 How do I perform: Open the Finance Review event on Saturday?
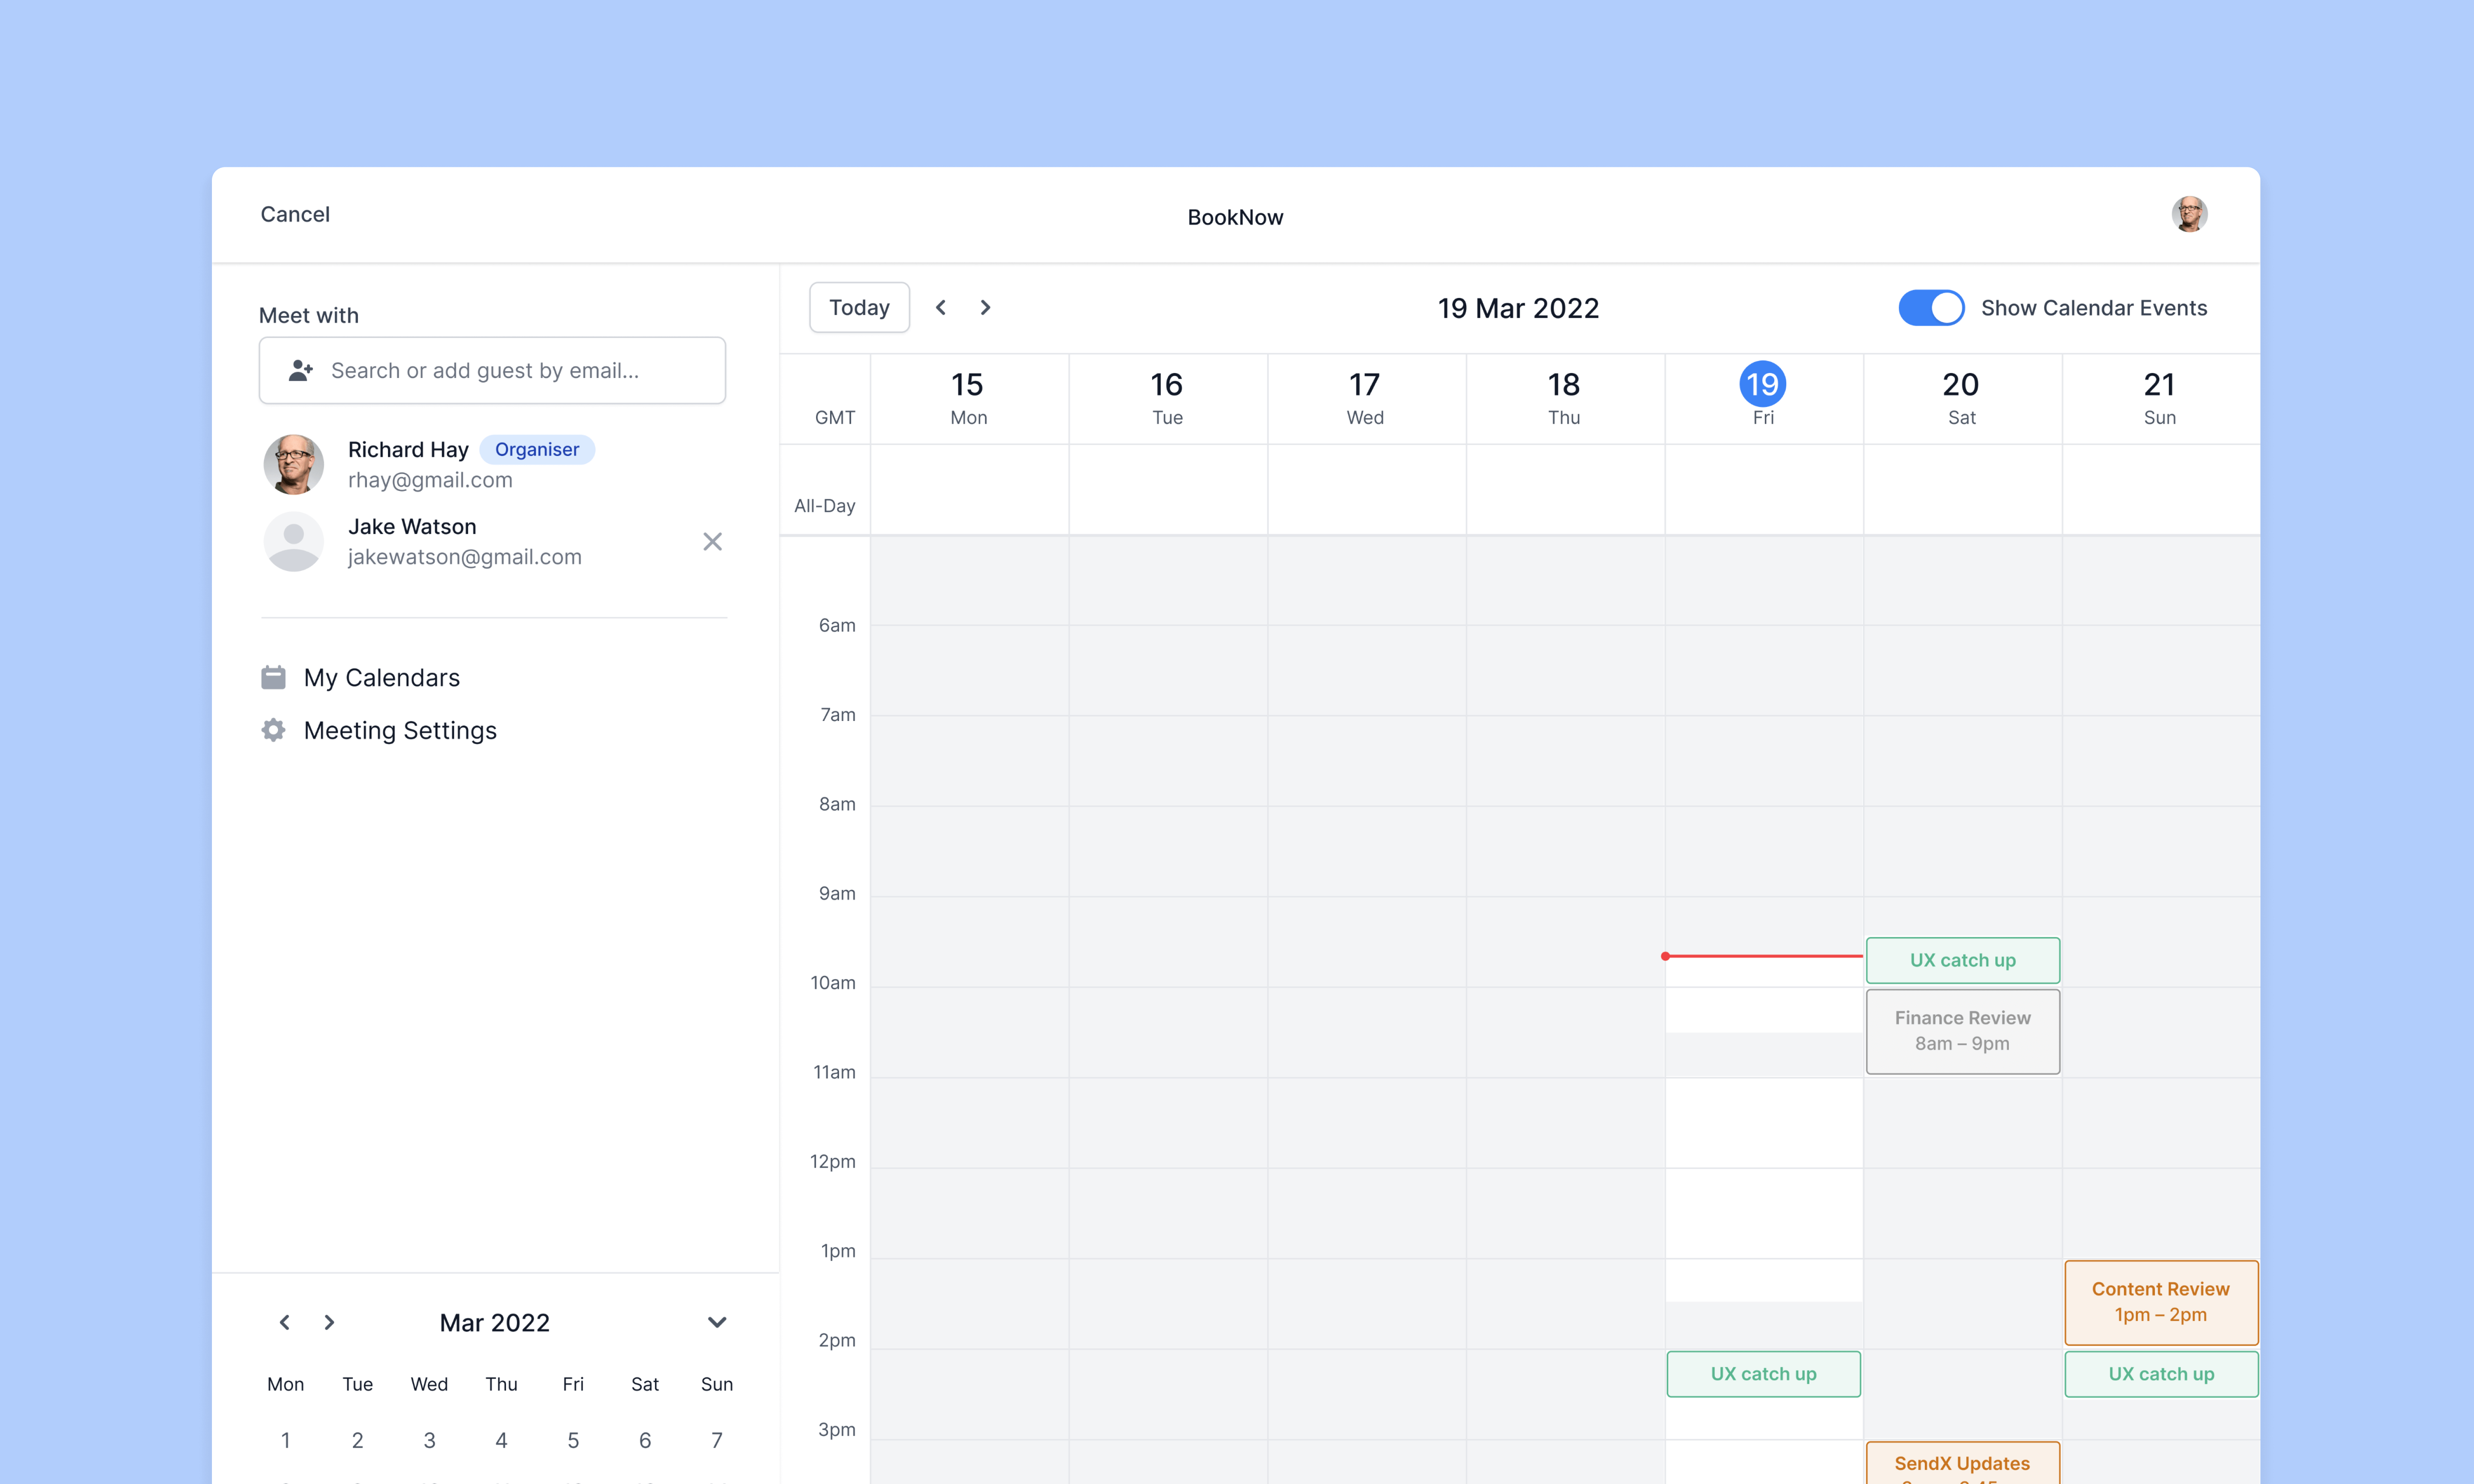pos(1961,1030)
